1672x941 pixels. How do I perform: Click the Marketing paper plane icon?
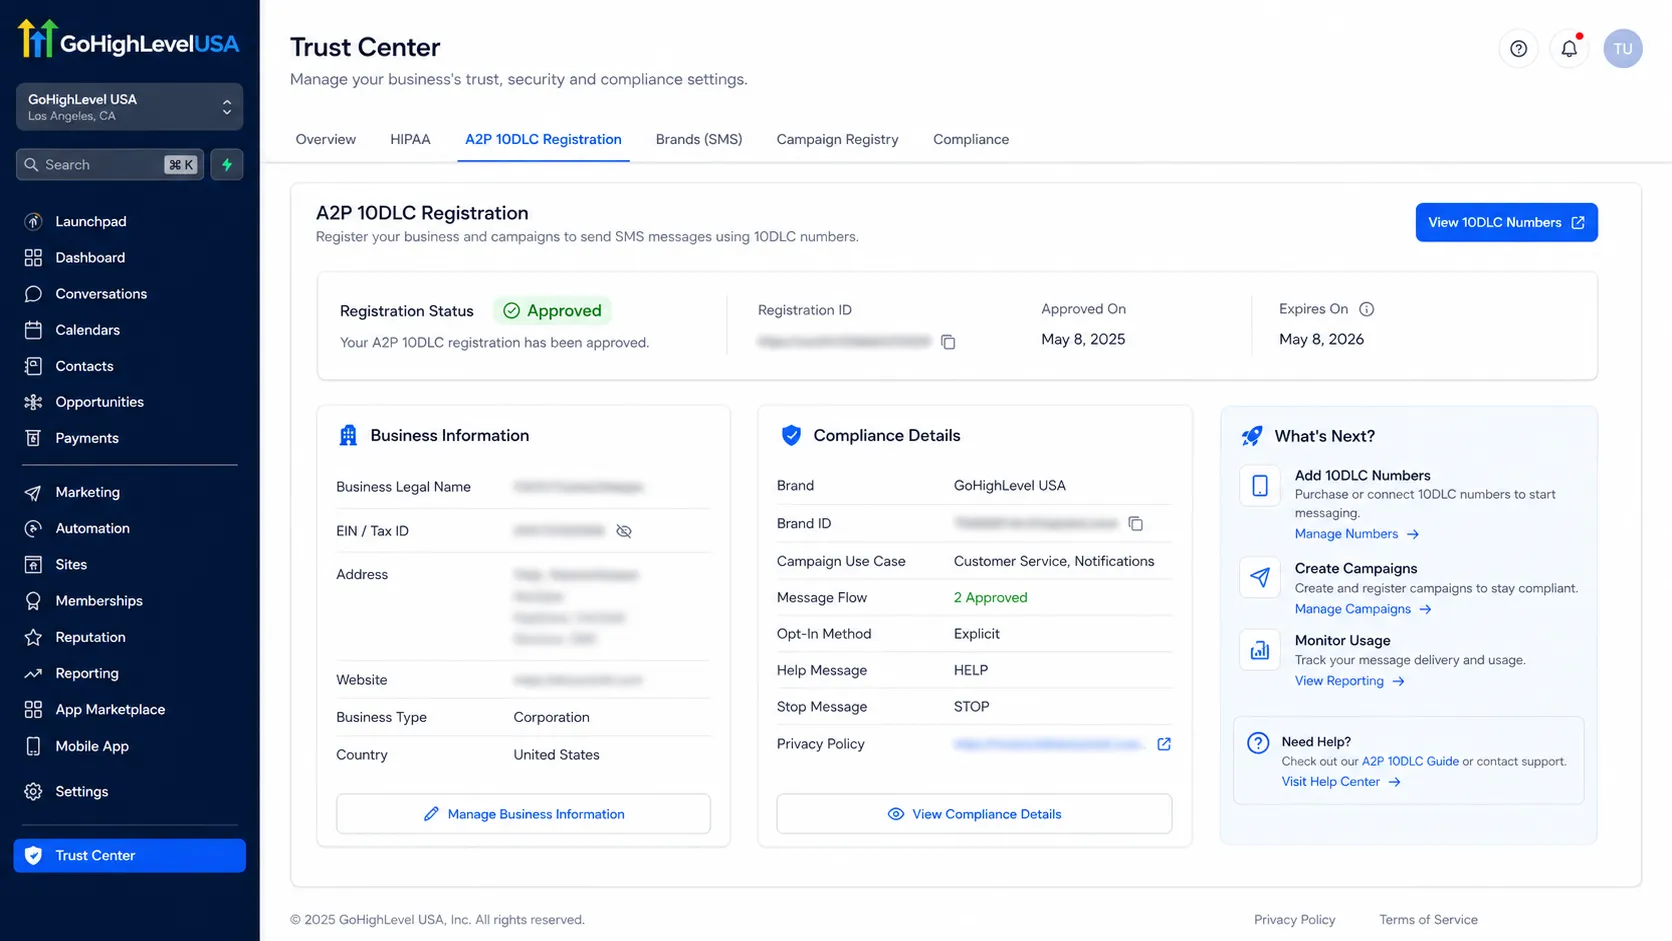(x=33, y=492)
